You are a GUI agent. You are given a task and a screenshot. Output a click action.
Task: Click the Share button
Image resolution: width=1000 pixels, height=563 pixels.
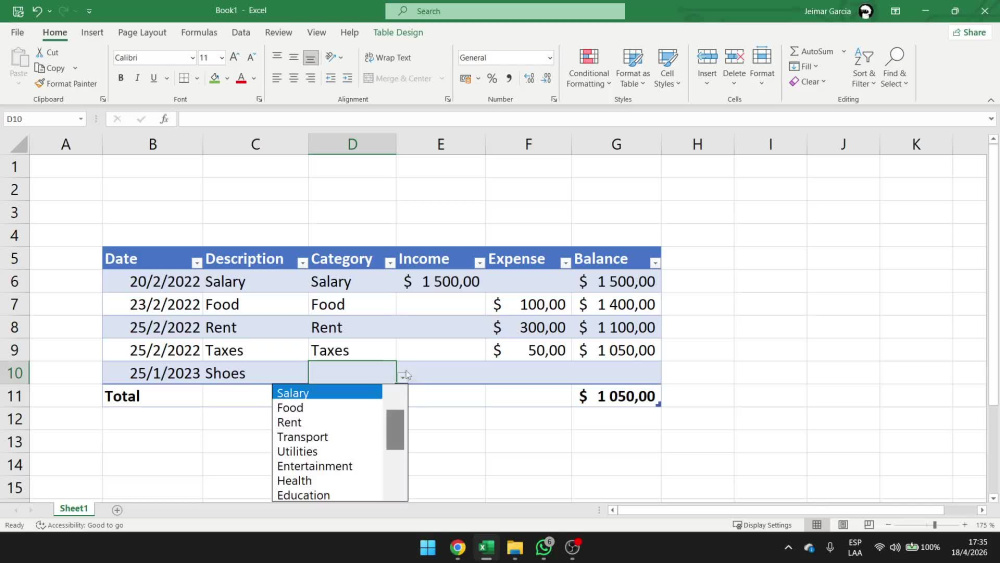coord(969,32)
